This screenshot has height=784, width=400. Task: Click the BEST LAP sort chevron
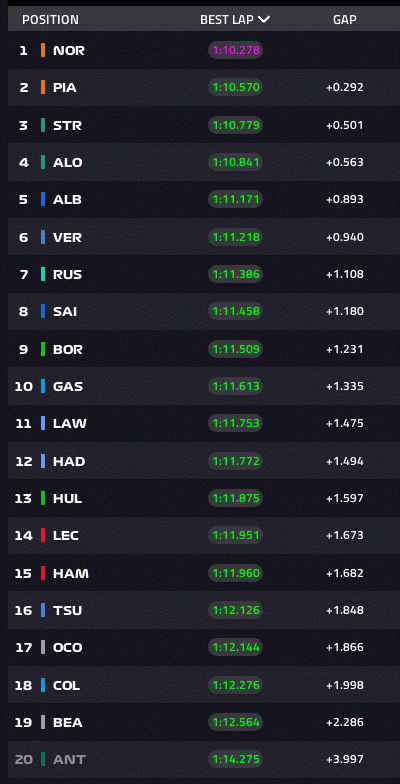coord(264,20)
